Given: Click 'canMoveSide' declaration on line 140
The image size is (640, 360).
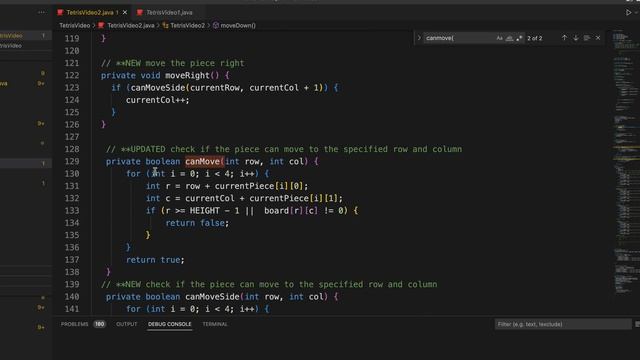Looking at the screenshot, I should (x=212, y=297).
